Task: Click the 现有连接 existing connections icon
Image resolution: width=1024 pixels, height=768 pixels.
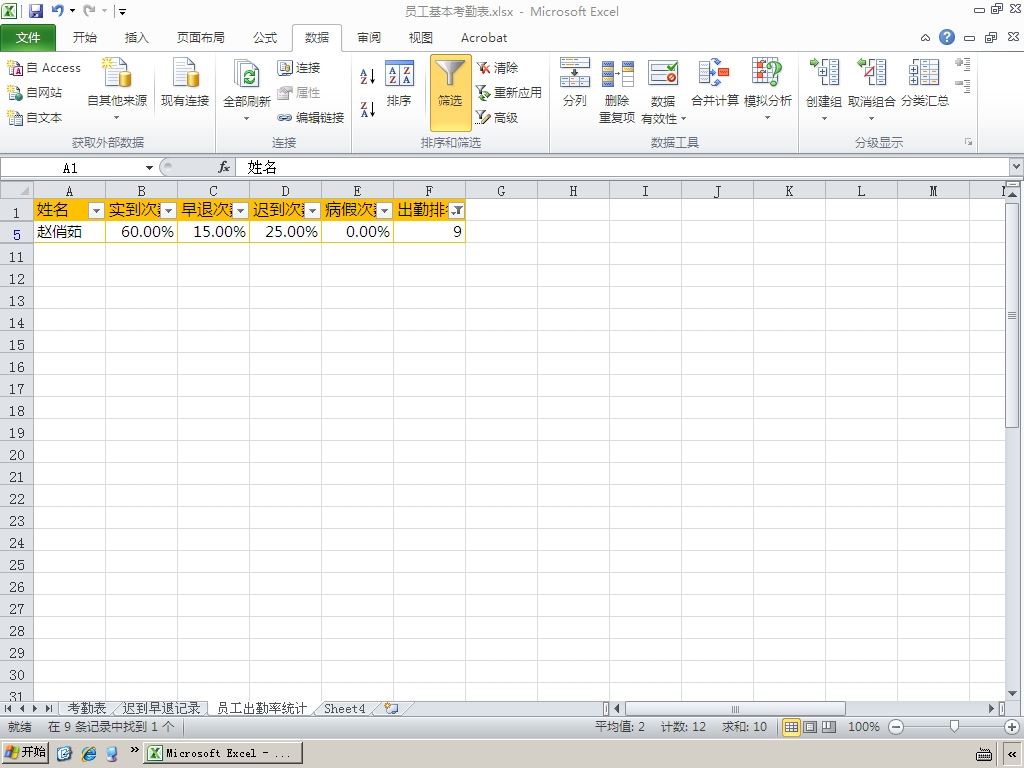Action: tap(185, 74)
